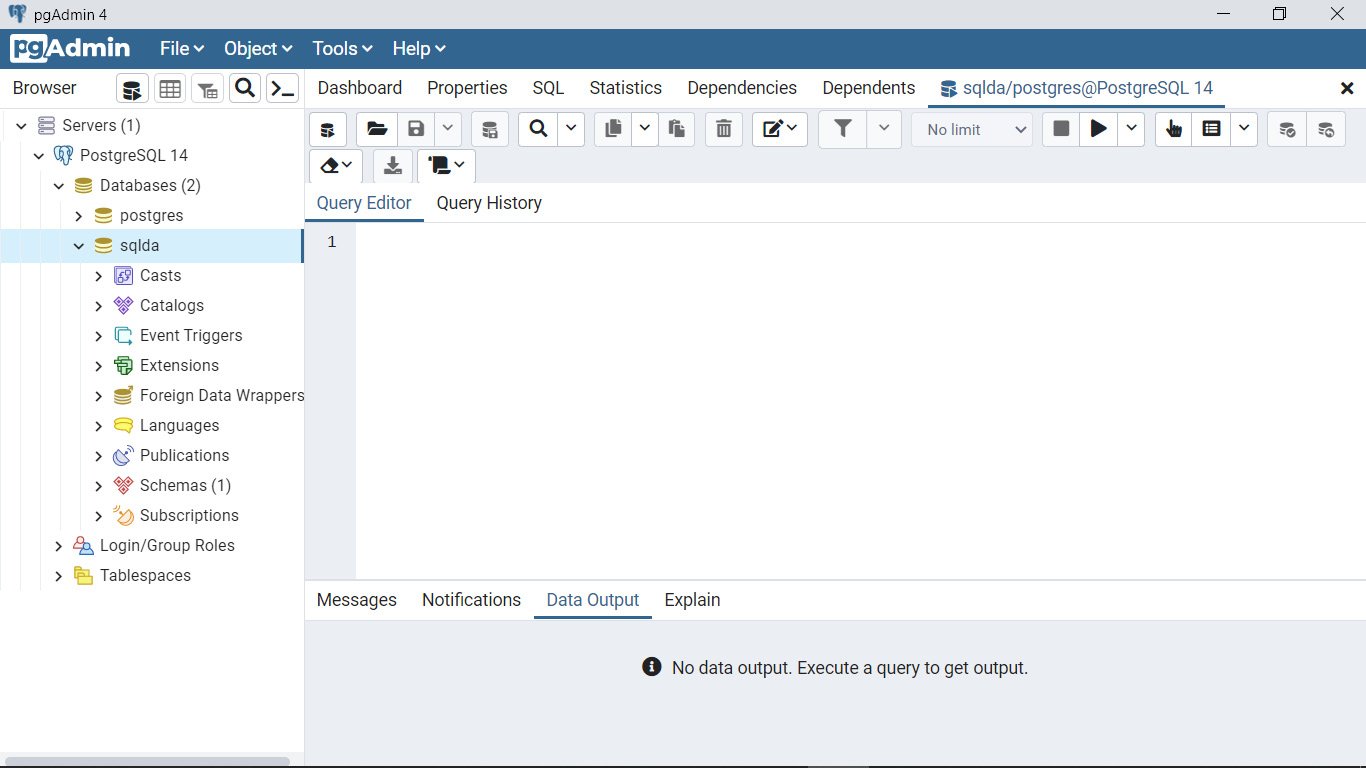This screenshot has height=768, width=1366.
Task: Expand the Schemas (1) node
Action: [x=99, y=486]
